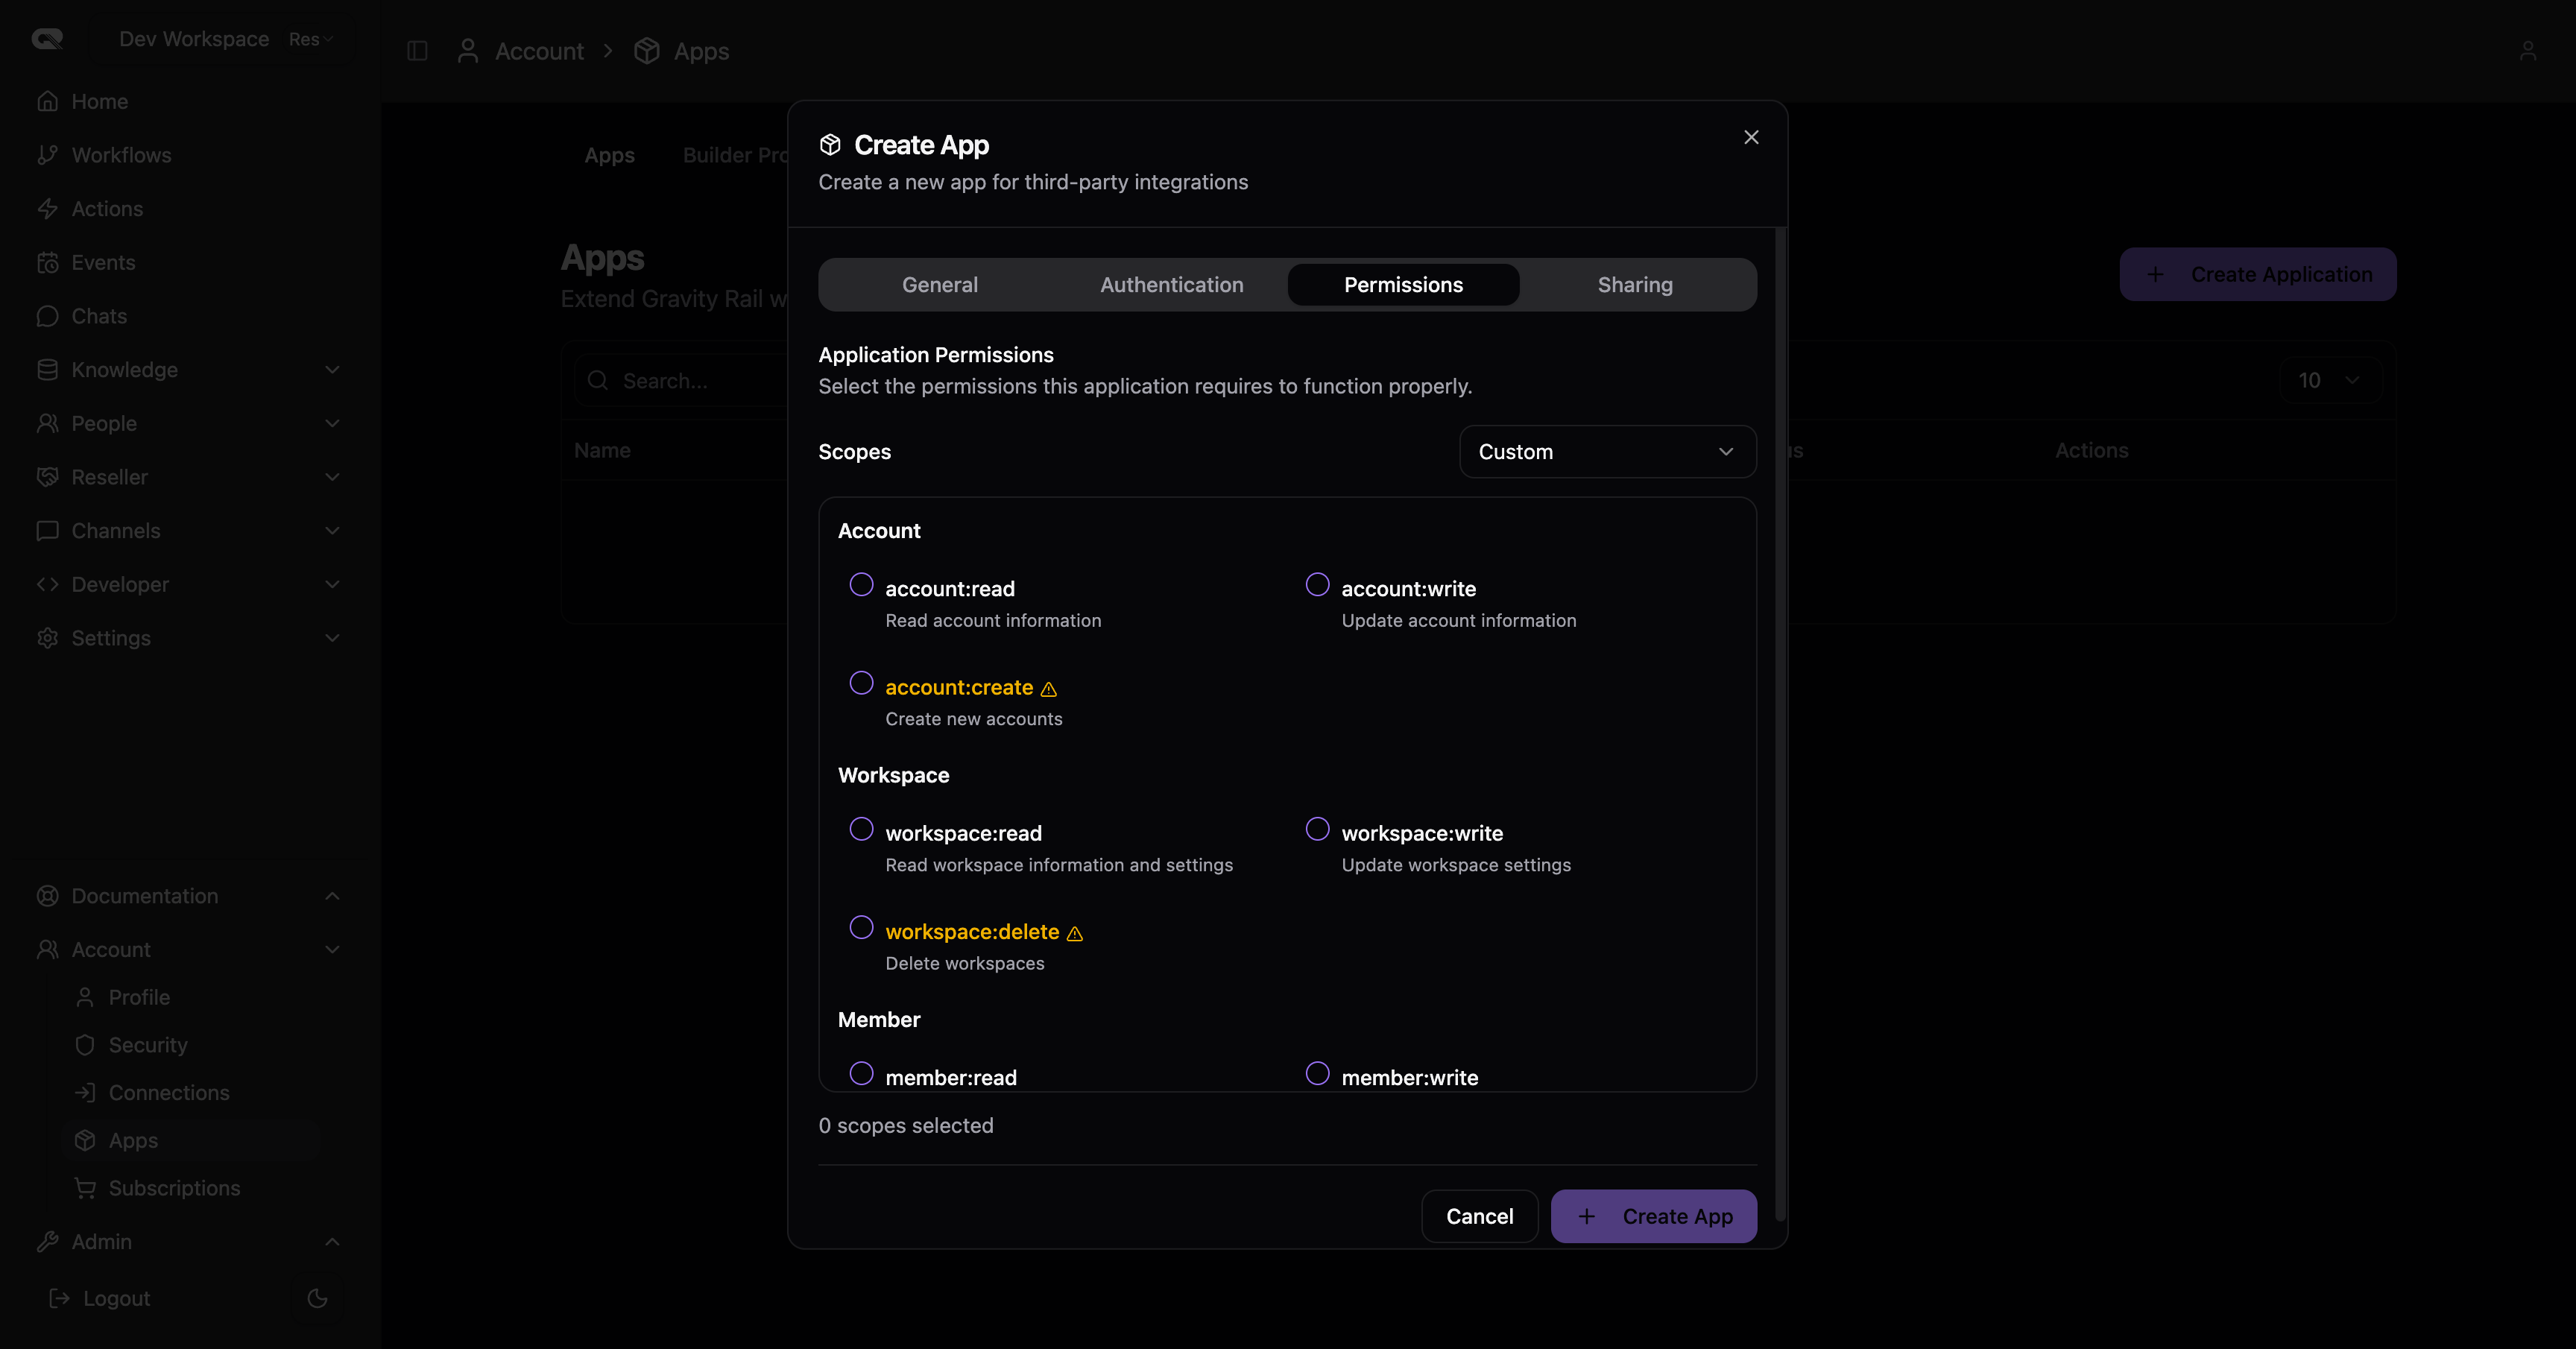Expand the Admin sidebar section

click(332, 1242)
